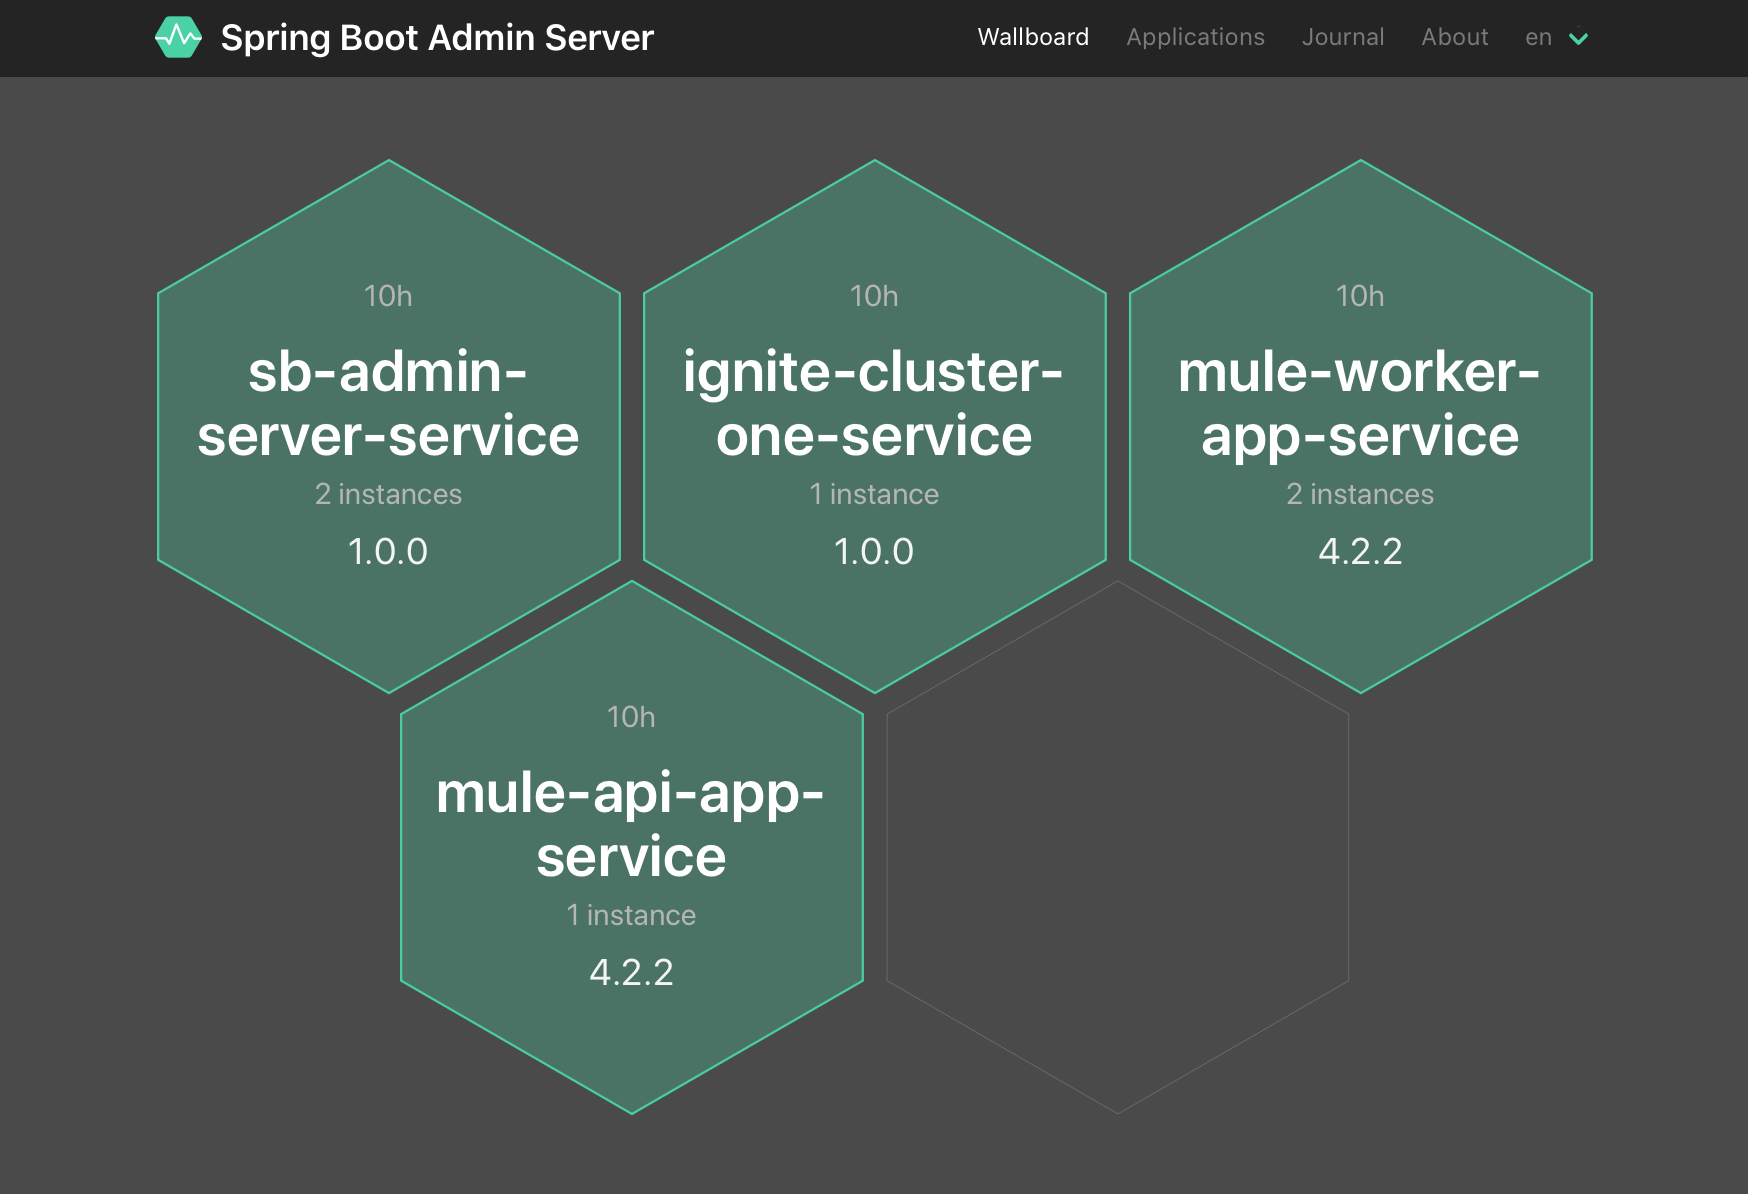This screenshot has height=1194, width=1748.
Task: Click 1 instance under ignite-cluster-one-service
Action: (874, 494)
